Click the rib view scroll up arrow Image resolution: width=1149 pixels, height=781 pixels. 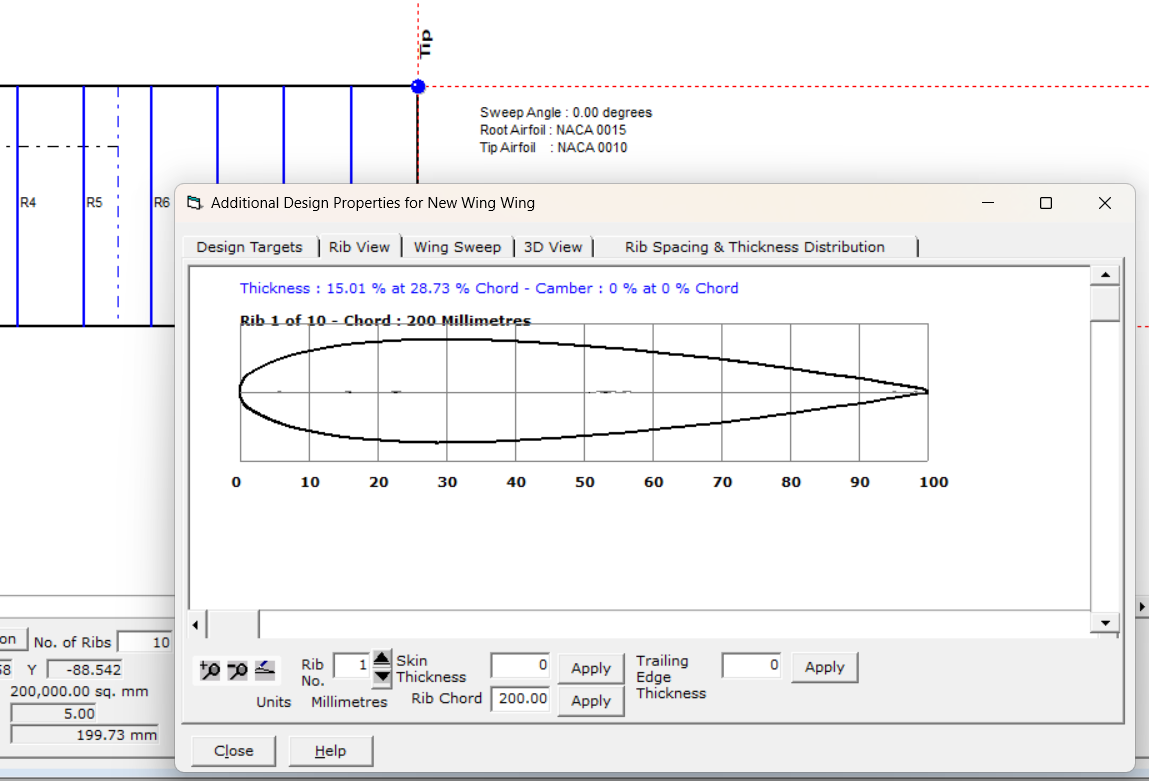(1105, 275)
